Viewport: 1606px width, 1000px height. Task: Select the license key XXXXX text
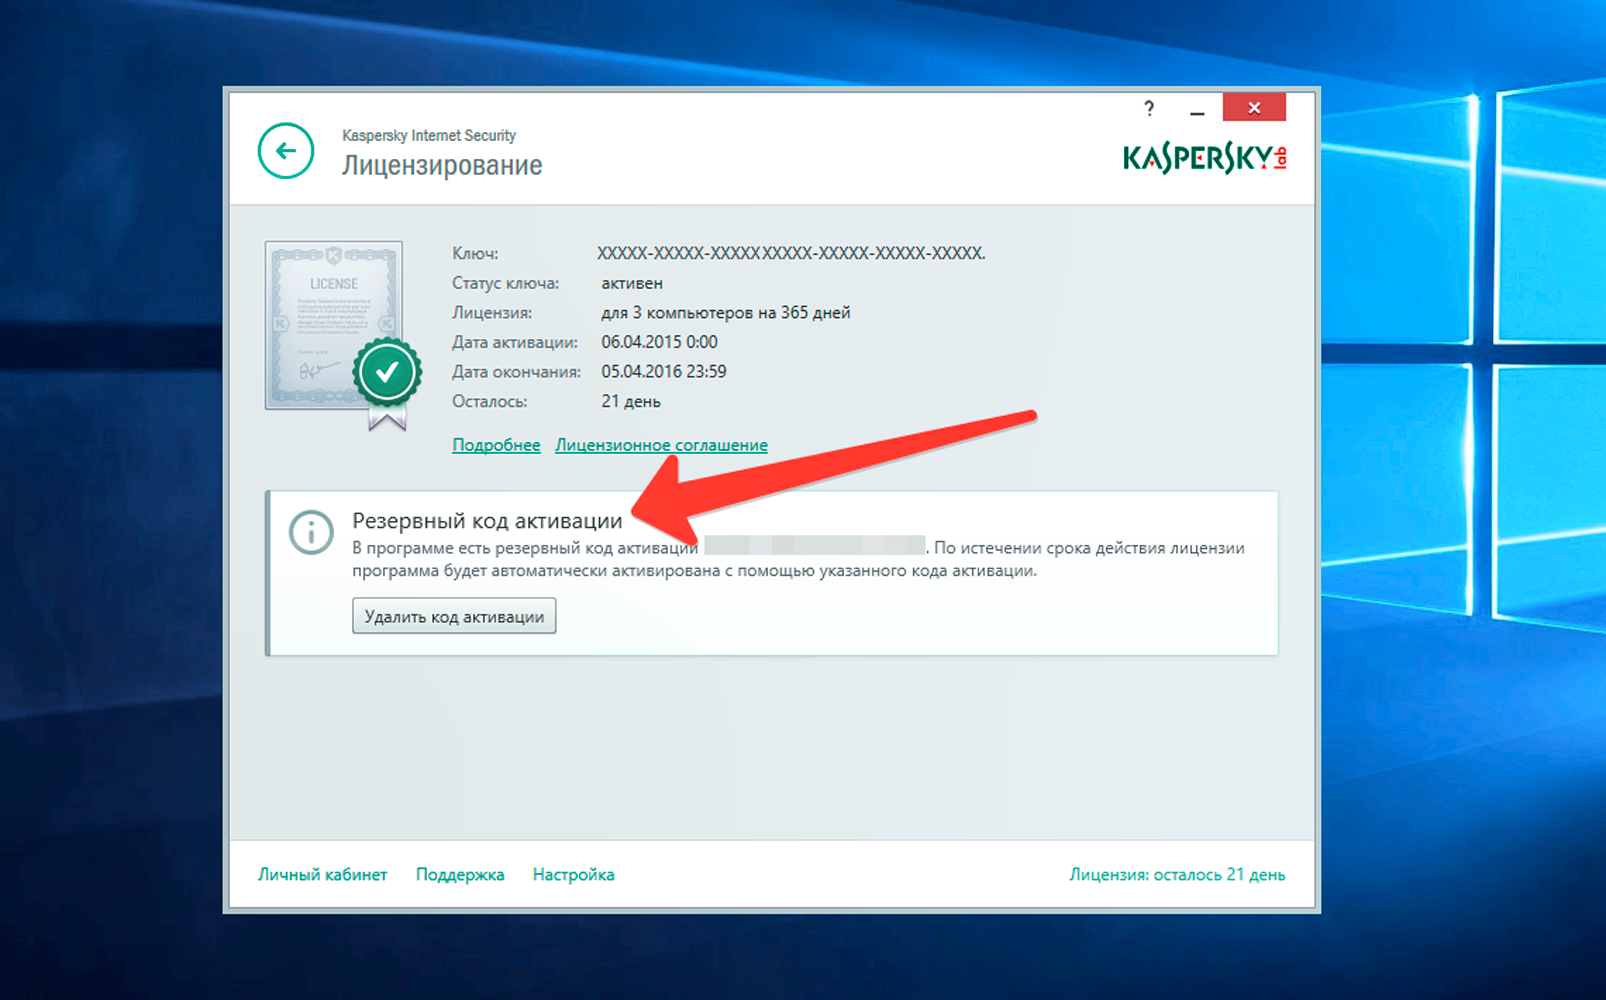pyautogui.click(x=791, y=253)
